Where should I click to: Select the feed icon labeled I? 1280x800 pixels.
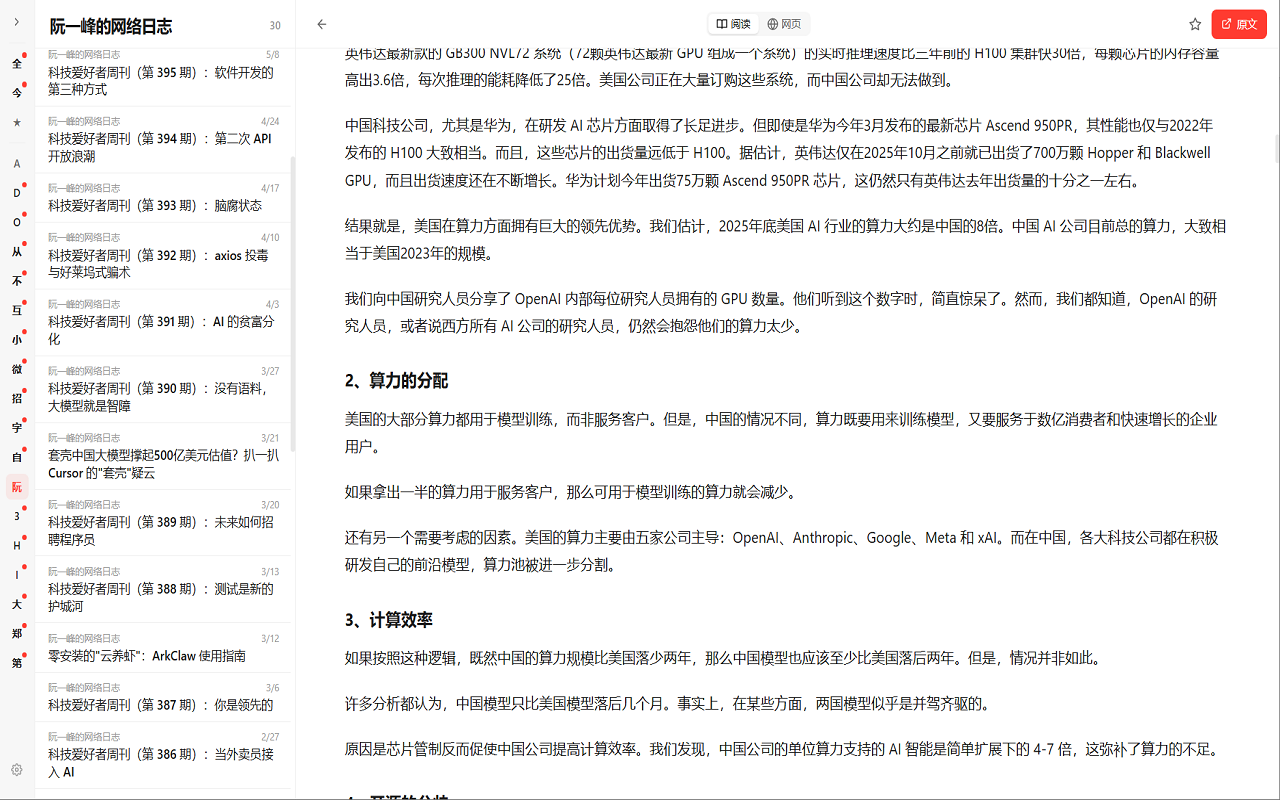pyautogui.click(x=17, y=575)
